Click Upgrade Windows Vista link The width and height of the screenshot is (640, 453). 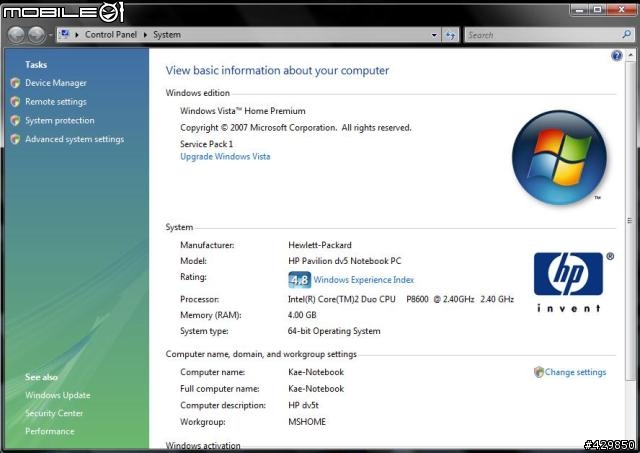(225, 157)
